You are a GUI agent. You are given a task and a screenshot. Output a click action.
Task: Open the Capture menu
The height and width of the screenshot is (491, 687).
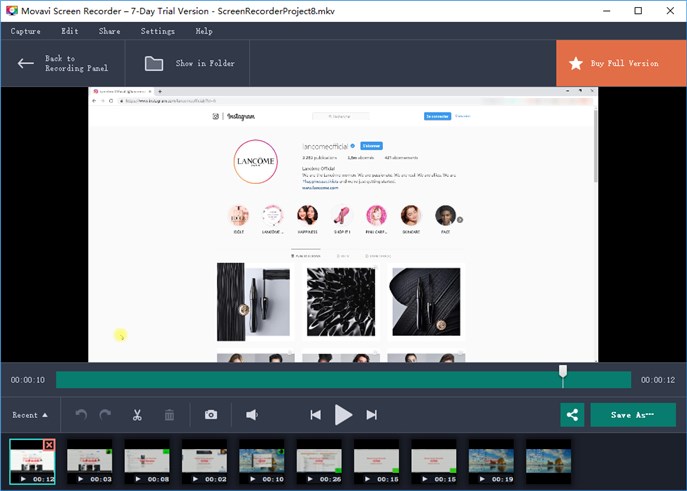coord(25,31)
